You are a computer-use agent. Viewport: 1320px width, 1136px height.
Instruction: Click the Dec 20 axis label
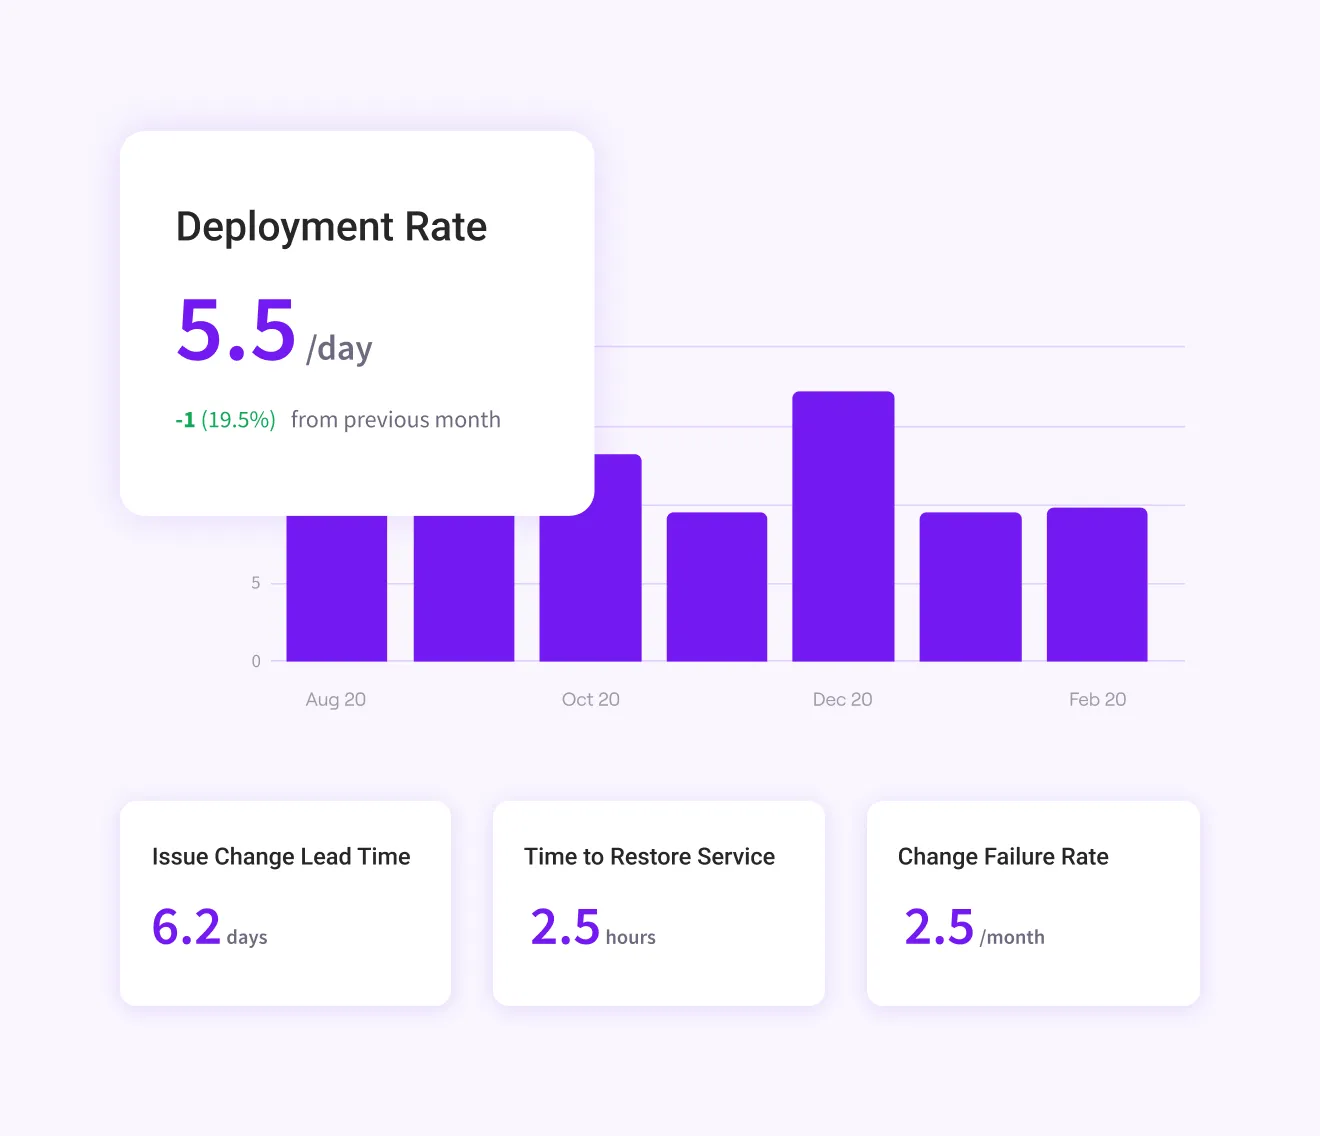click(x=842, y=699)
